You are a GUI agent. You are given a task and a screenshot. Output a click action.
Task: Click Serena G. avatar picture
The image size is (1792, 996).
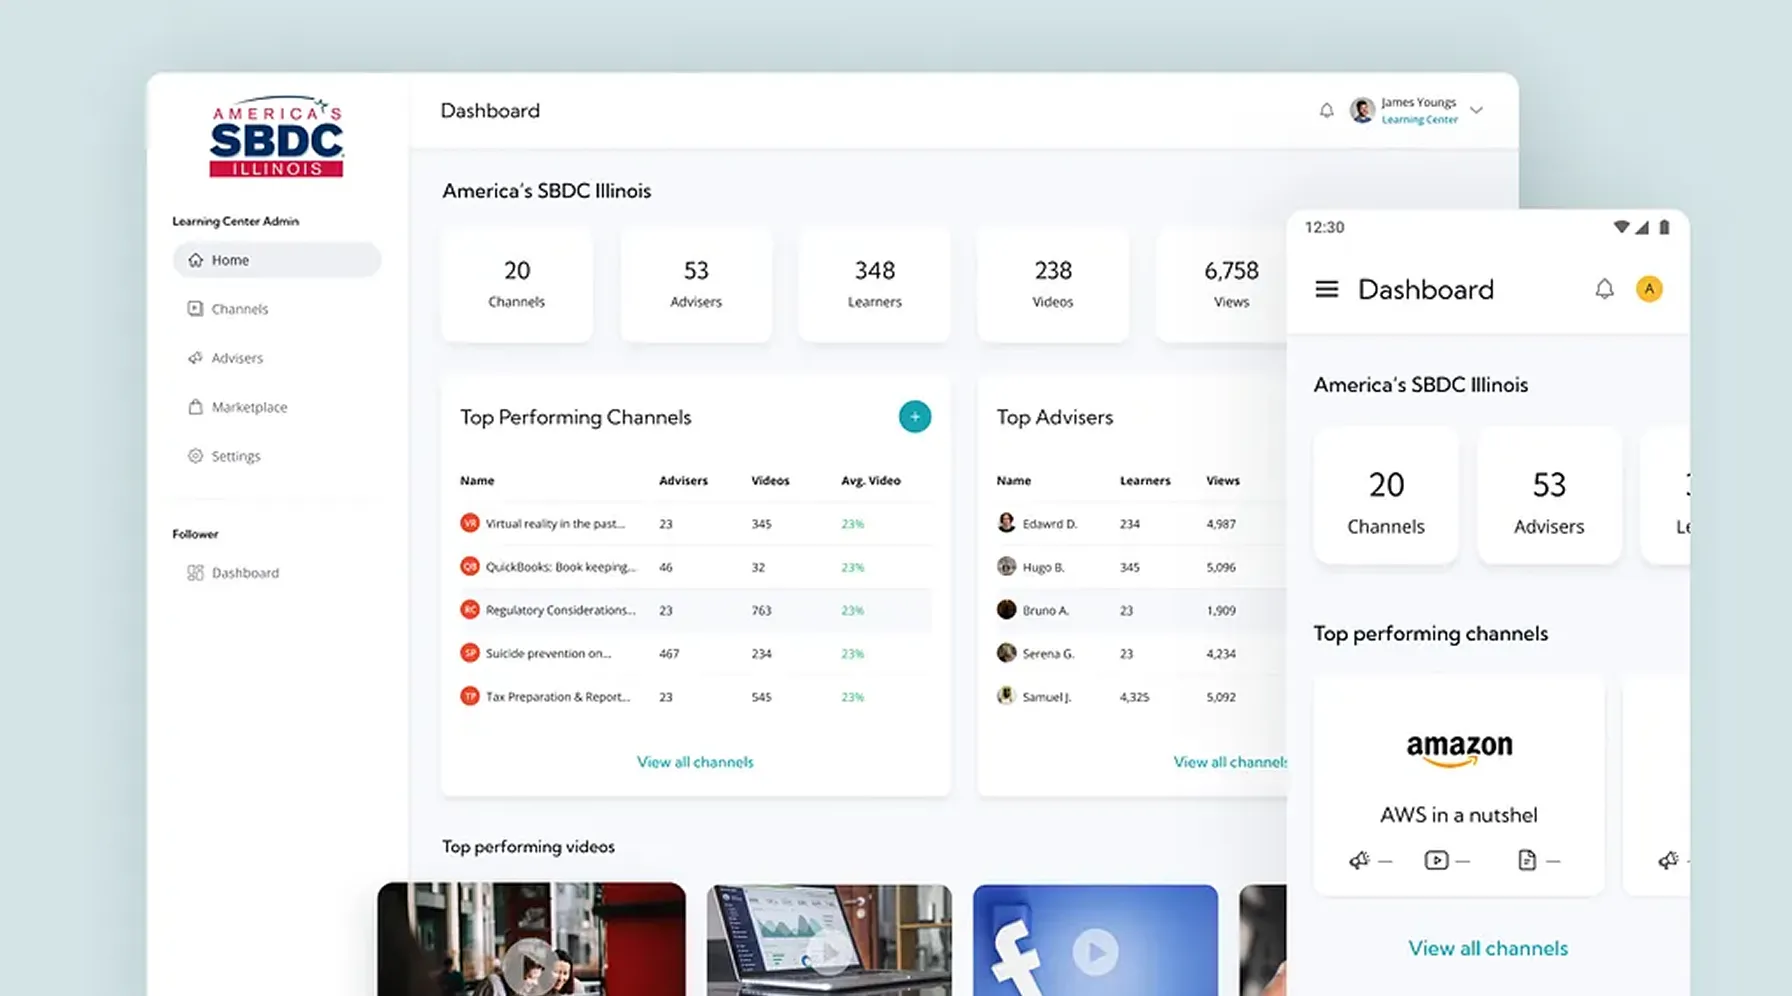pos(1006,652)
